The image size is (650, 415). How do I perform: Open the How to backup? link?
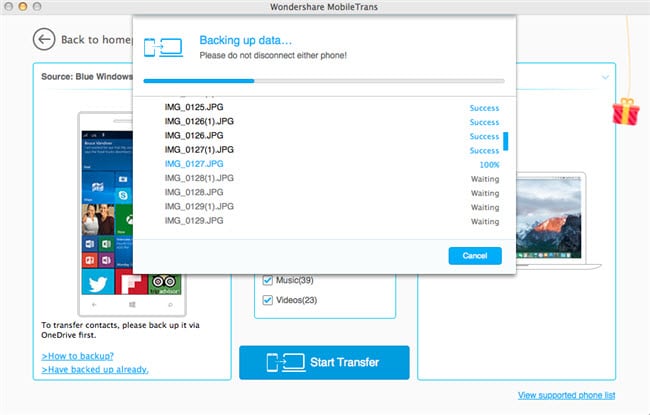(x=77, y=356)
